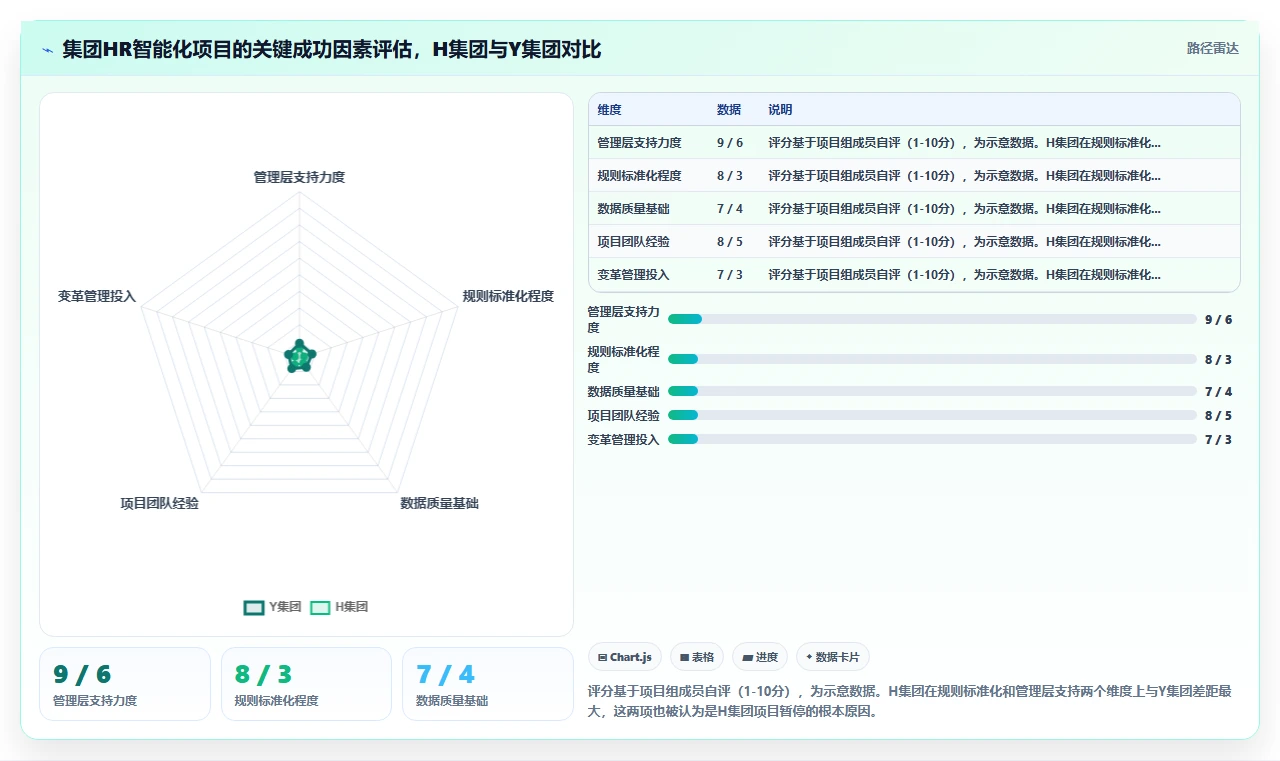Image resolution: width=1280 pixels, height=761 pixels.
Task: Click the 数据质量基础 progress bar
Action: [x=932, y=391]
